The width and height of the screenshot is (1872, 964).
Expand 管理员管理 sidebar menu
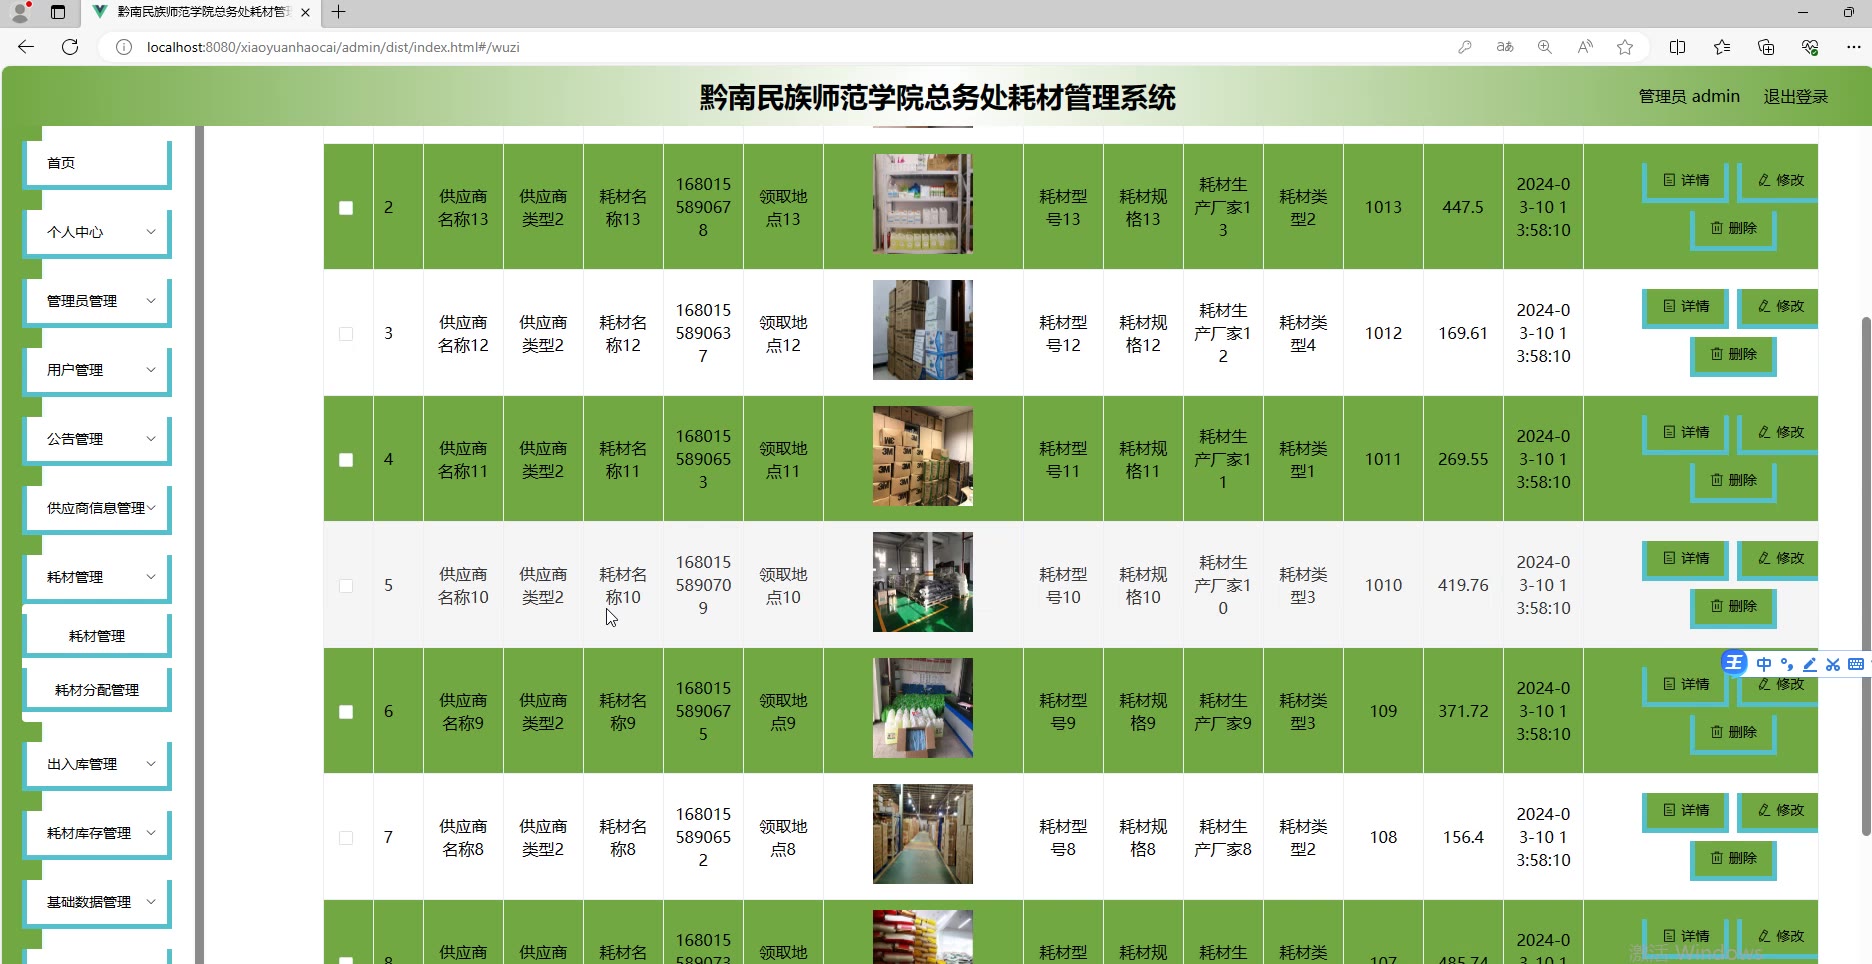pos(97,301)
